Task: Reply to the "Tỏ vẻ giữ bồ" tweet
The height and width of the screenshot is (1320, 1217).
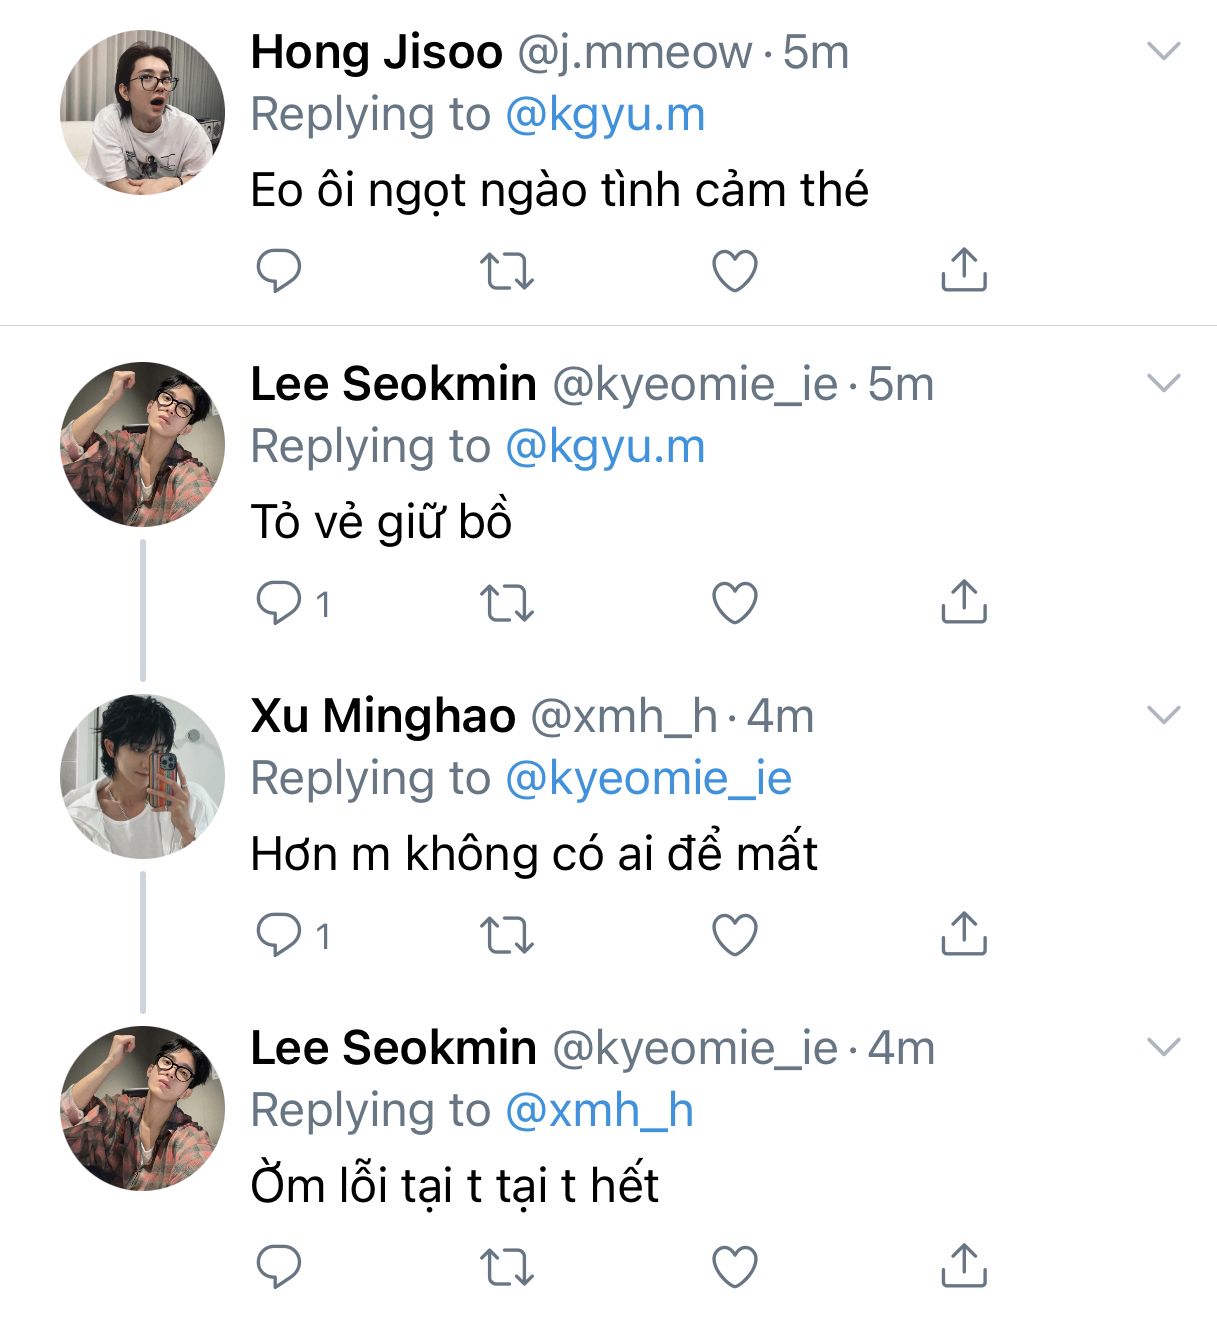Action: (x=279, y=602)
